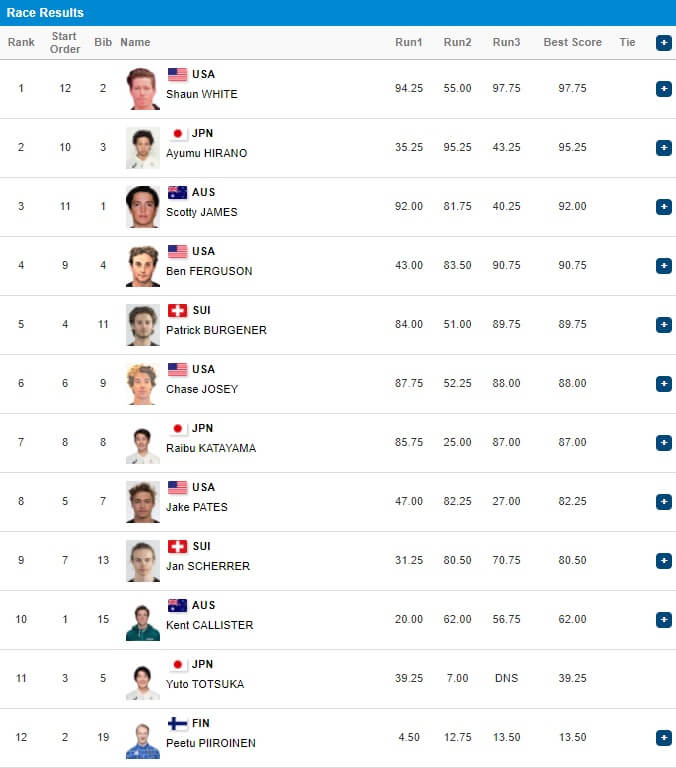Click the Finland flag beside Peetu PIIROINEN
This screenshot has height=768, width=676.
(x=177, y=723)
